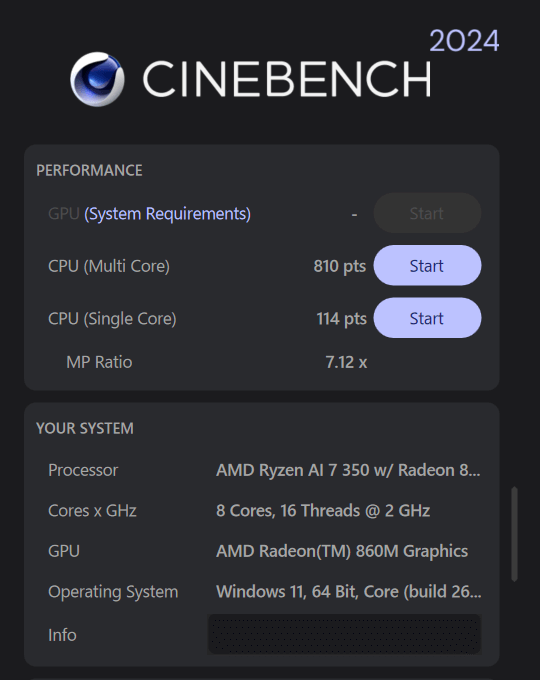Image resolution: width=540 pixels, height=680 pixels.
Task: Click the Cinebench sphere logo icon
Action: [x=97, y=79]
